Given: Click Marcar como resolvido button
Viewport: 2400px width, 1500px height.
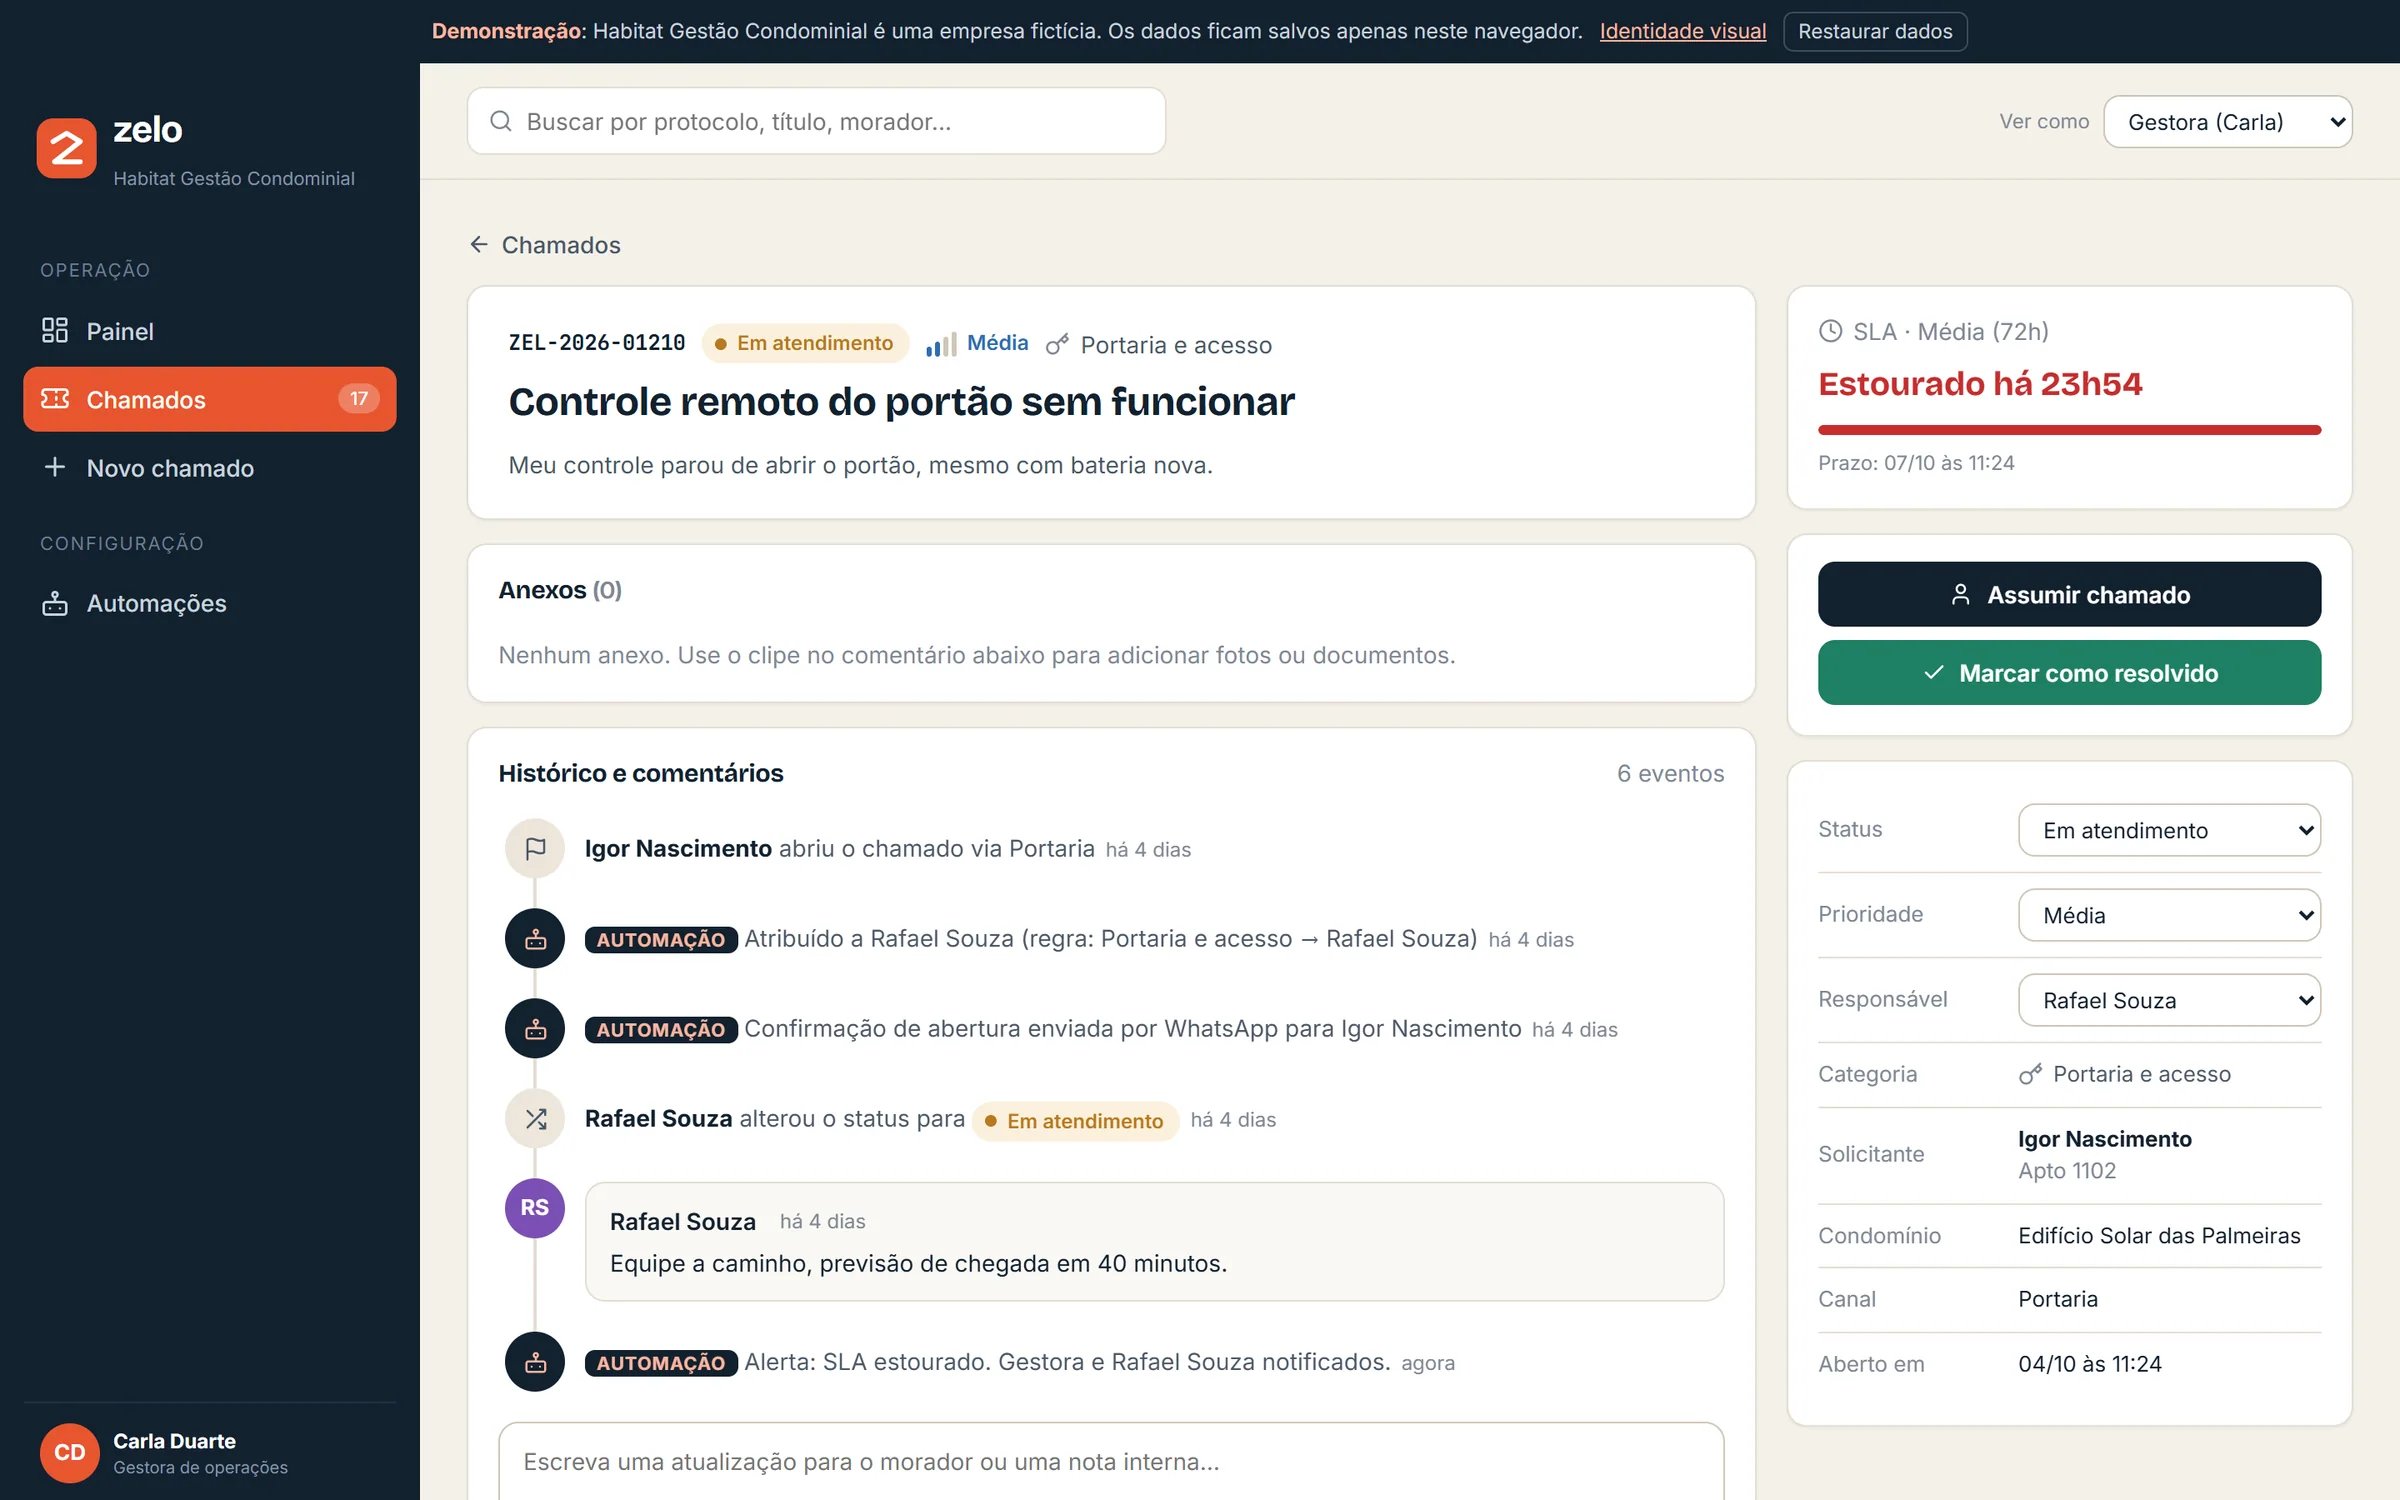Looking at the screenshot, I should [2069, 673].
